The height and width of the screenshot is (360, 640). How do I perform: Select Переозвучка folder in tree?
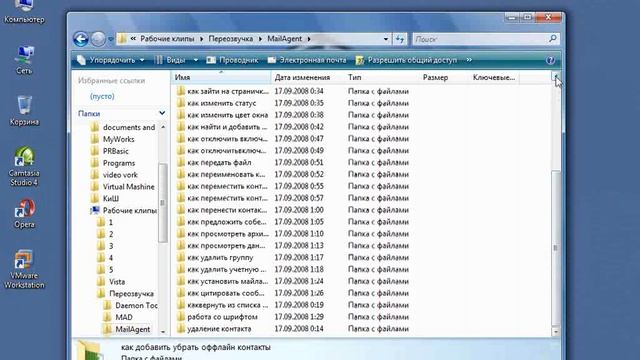[x=126, y=293]
